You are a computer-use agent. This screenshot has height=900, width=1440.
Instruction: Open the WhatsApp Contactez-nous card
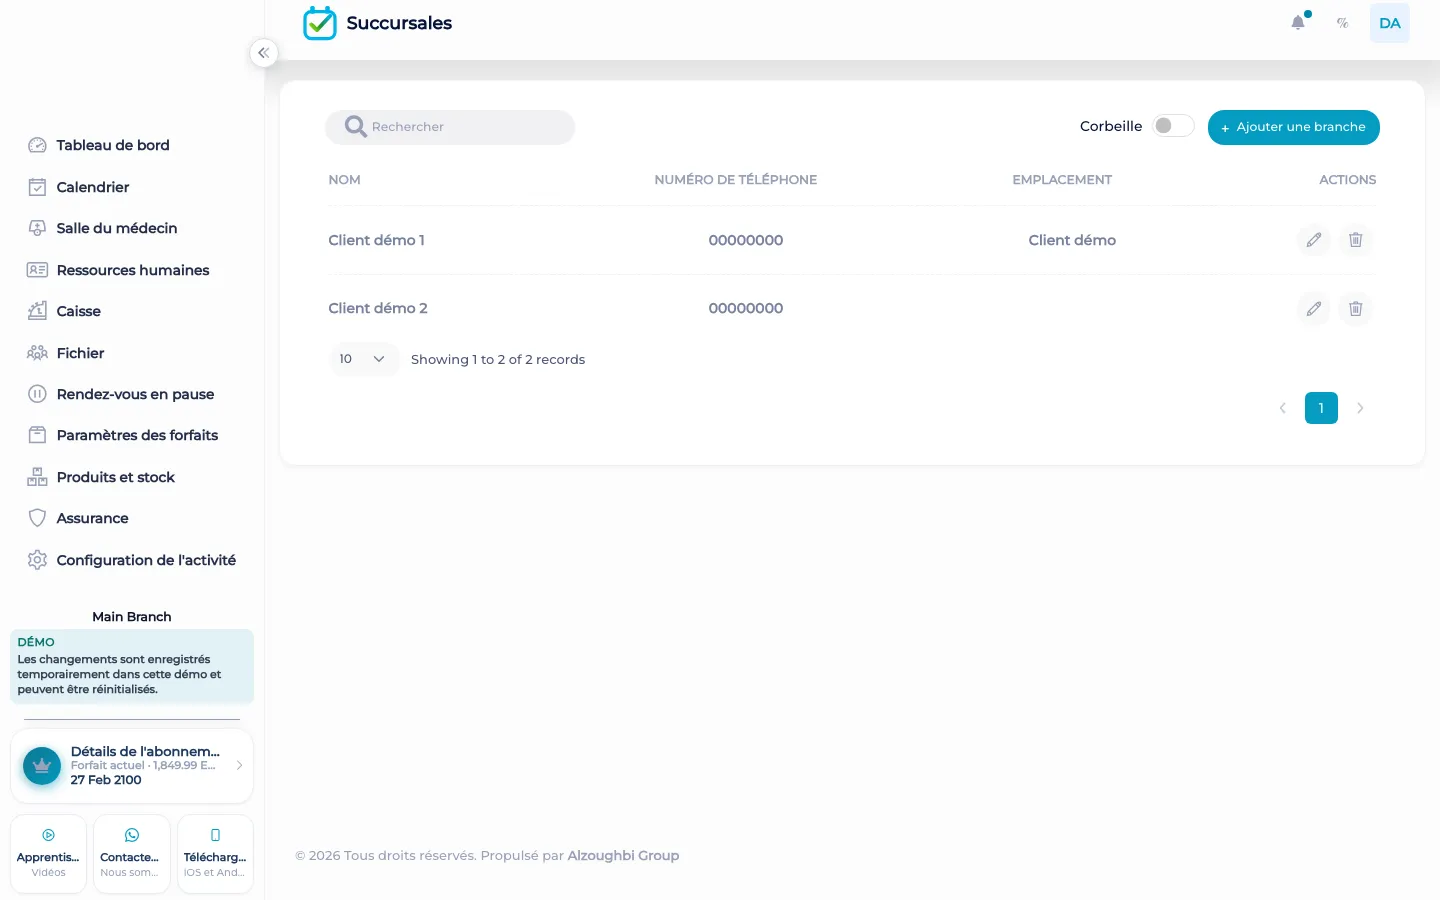[131, 854]
